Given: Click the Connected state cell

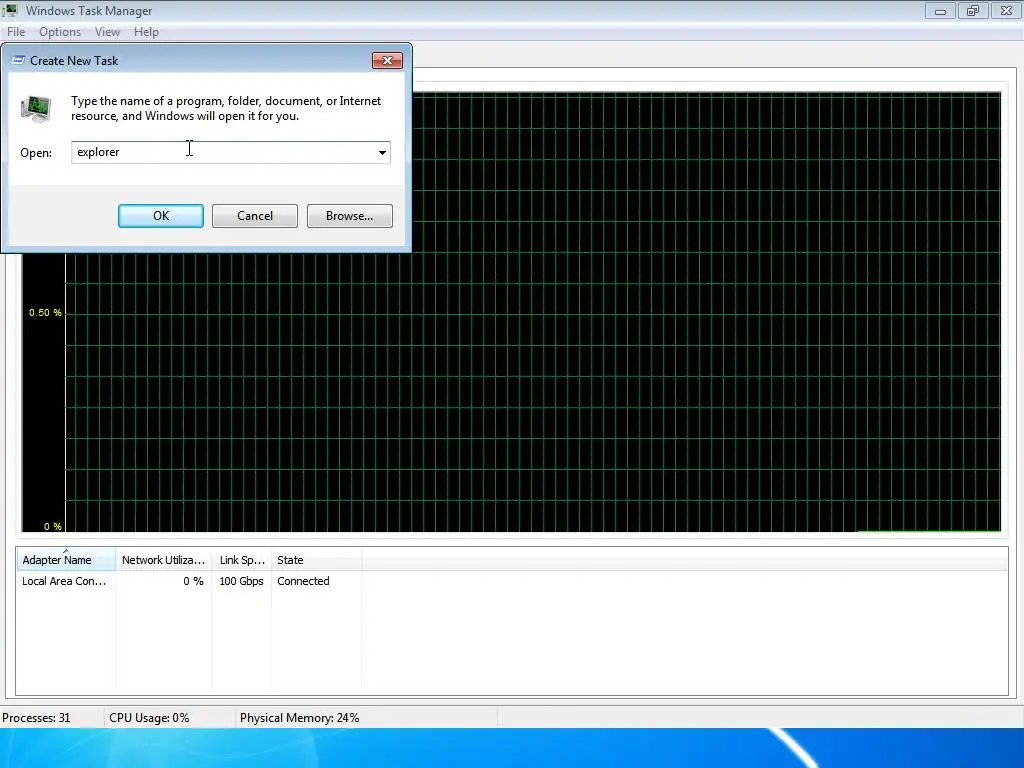Looking at the screenshot, I should (x=303, y=581).
